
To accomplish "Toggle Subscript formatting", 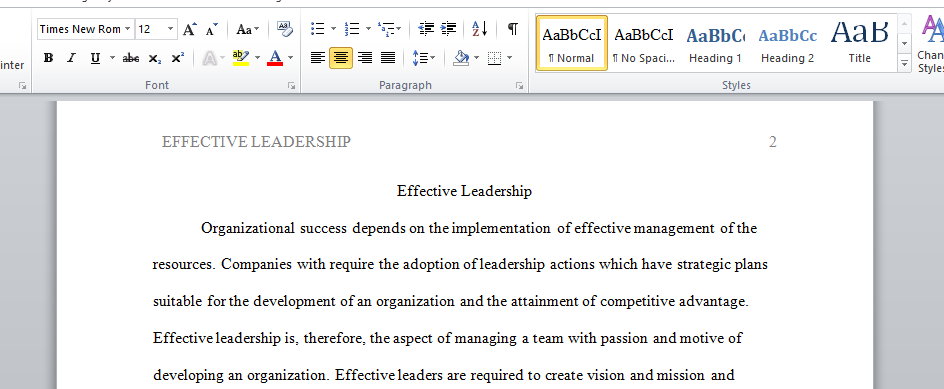I will (x=155, y=58).
